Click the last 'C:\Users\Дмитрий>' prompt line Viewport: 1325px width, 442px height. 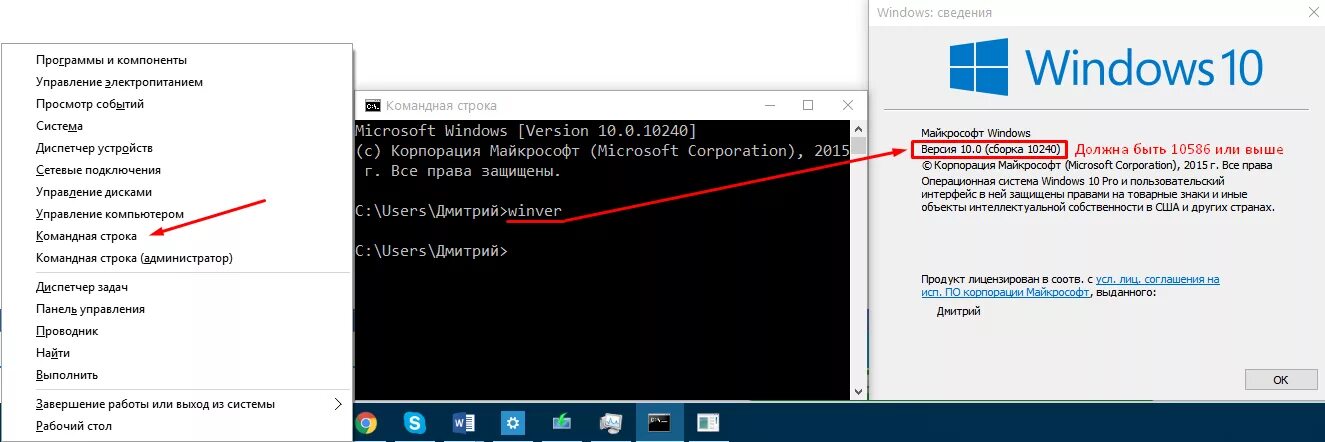tap(431, 251)
